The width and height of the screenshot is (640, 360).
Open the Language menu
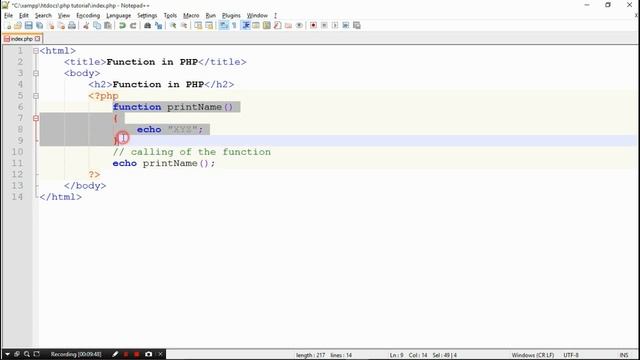[x=118, y=16]
